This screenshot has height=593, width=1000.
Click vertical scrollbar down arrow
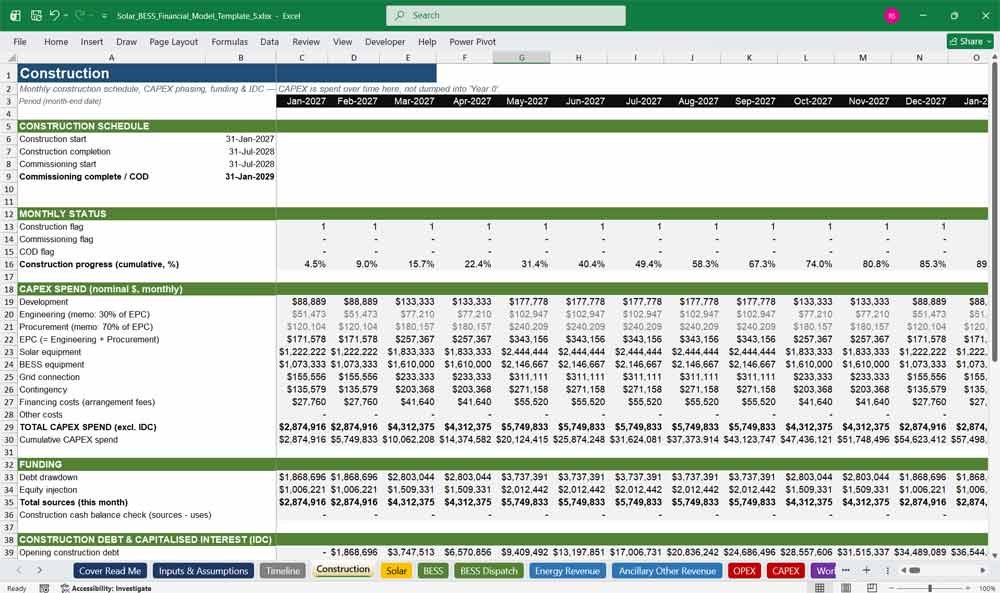(994, 555)
